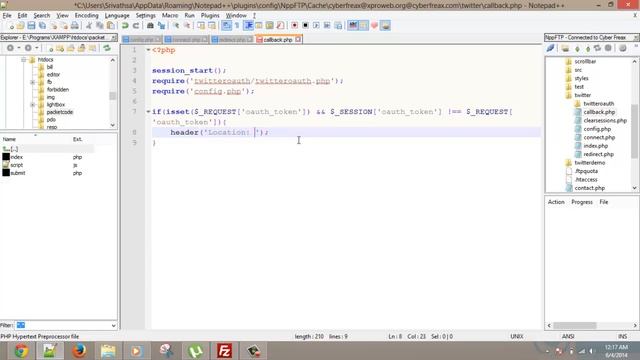Expand the fb folder node

[32, 82]
